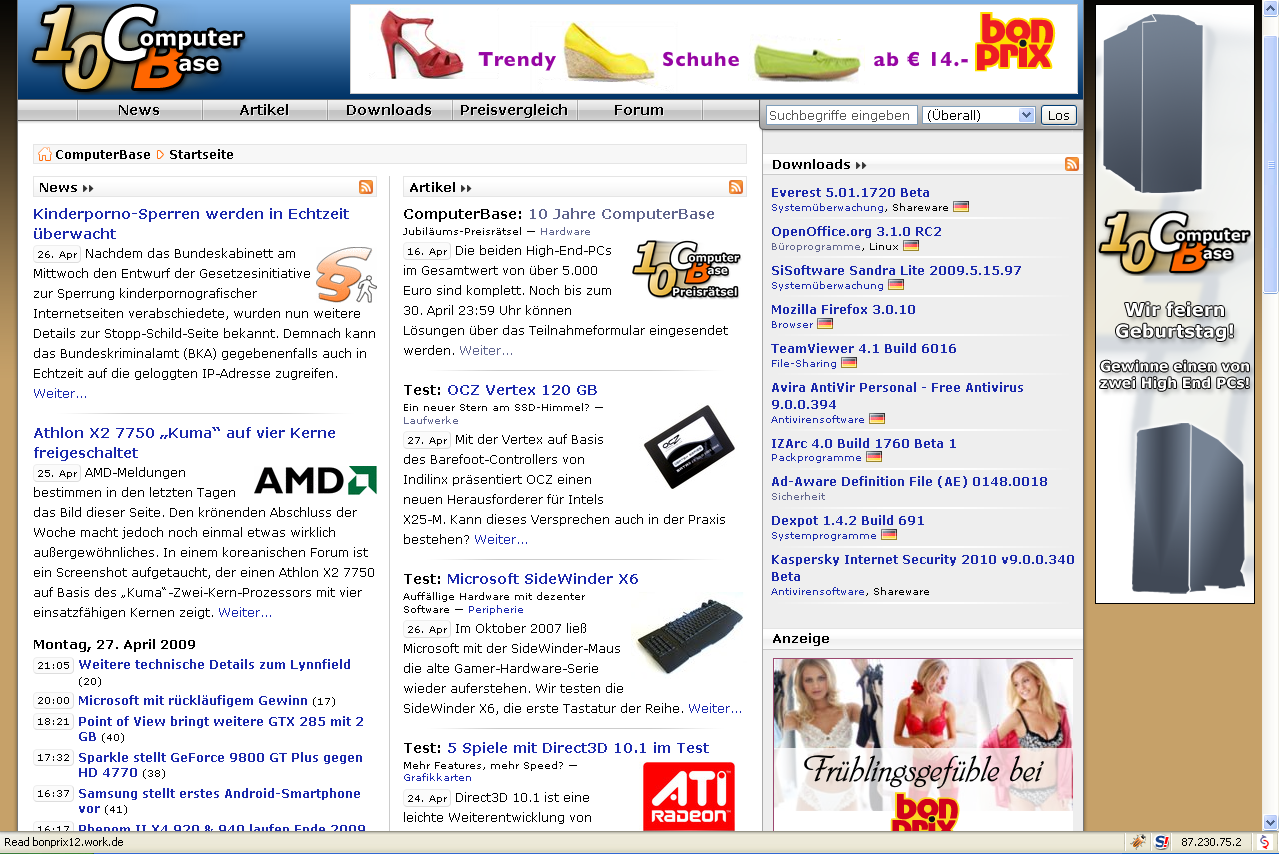This screenshot has height=854, width=1280.
Task: Open the Artikel RSS feed icon
Action: (736, 187)
